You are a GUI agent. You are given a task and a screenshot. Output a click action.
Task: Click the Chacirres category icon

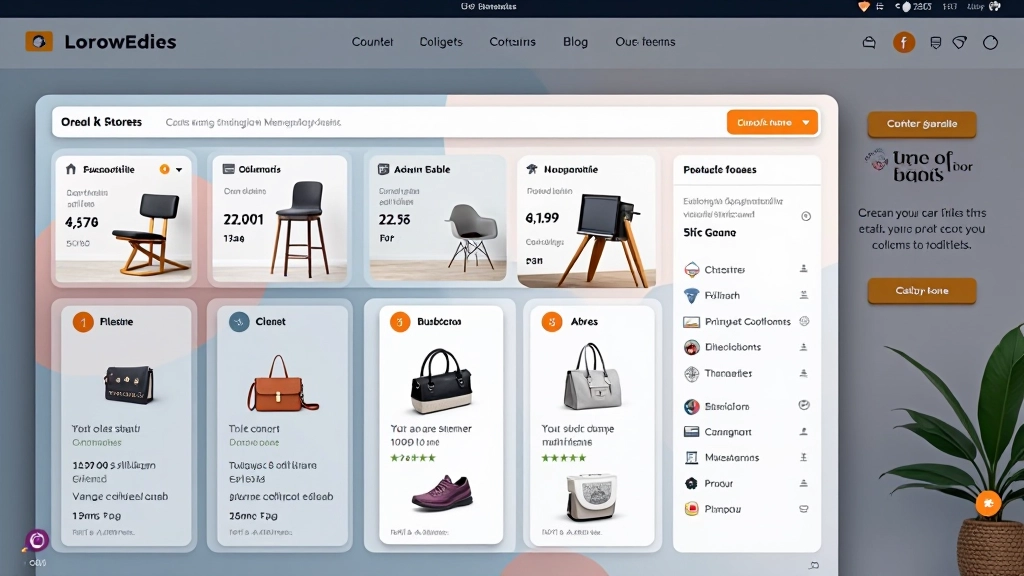692,269
